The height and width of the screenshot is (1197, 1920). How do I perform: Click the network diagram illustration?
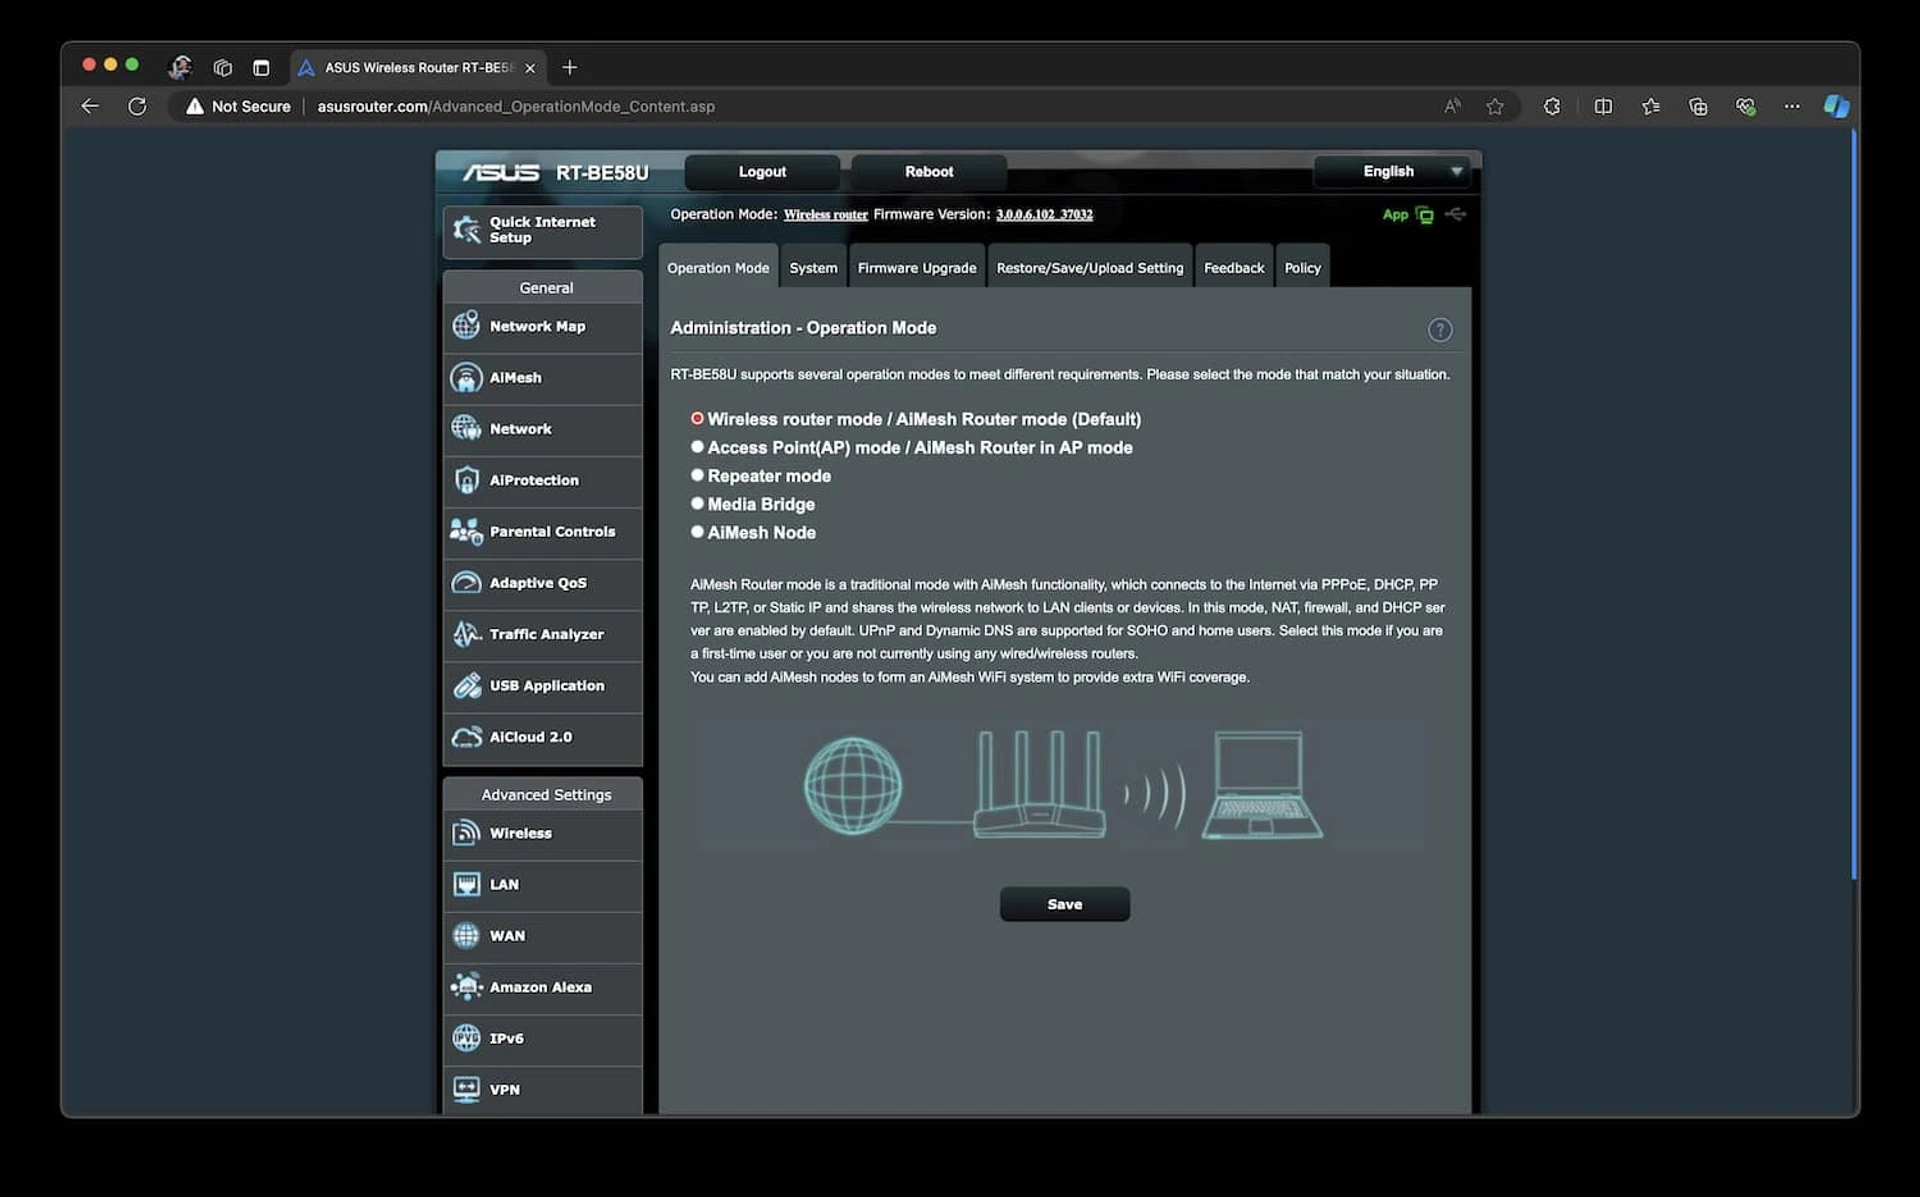click(x=1063, y=785)
